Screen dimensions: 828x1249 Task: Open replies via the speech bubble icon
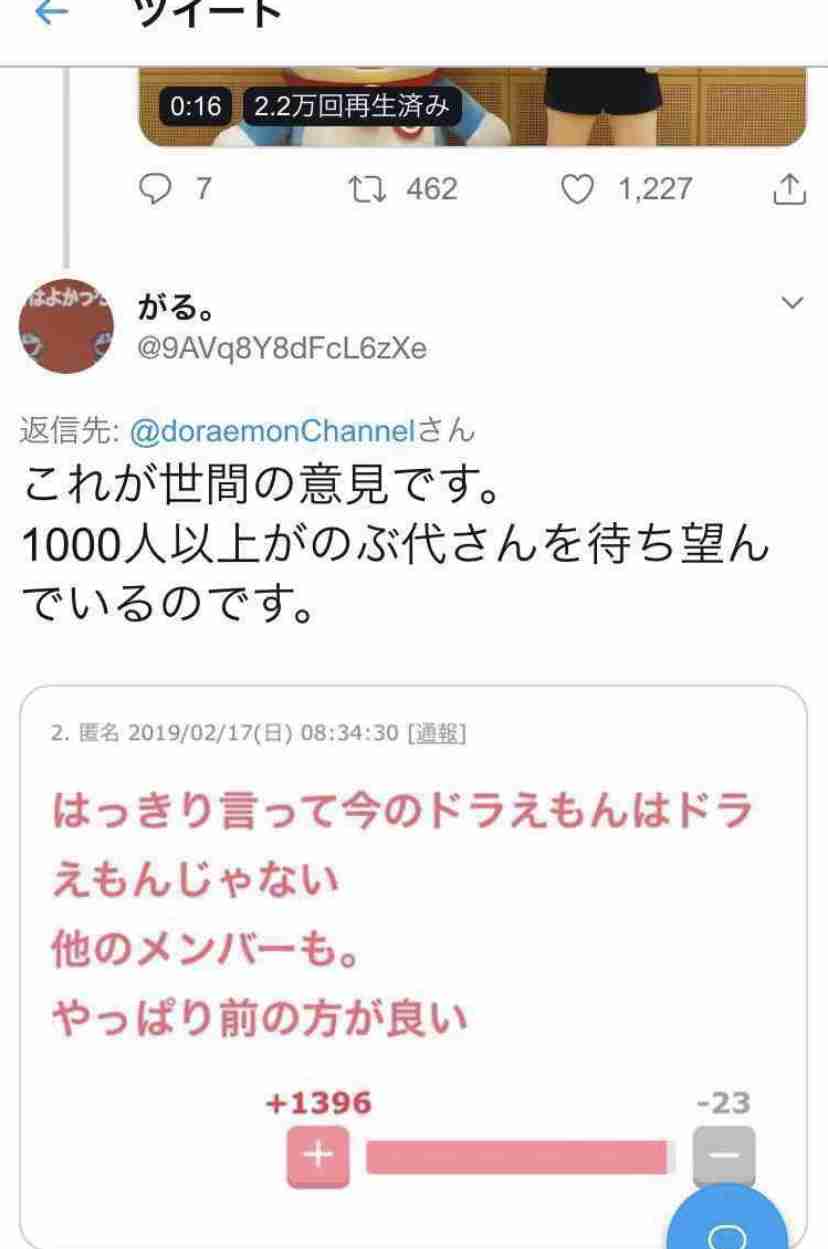[153, 189]
